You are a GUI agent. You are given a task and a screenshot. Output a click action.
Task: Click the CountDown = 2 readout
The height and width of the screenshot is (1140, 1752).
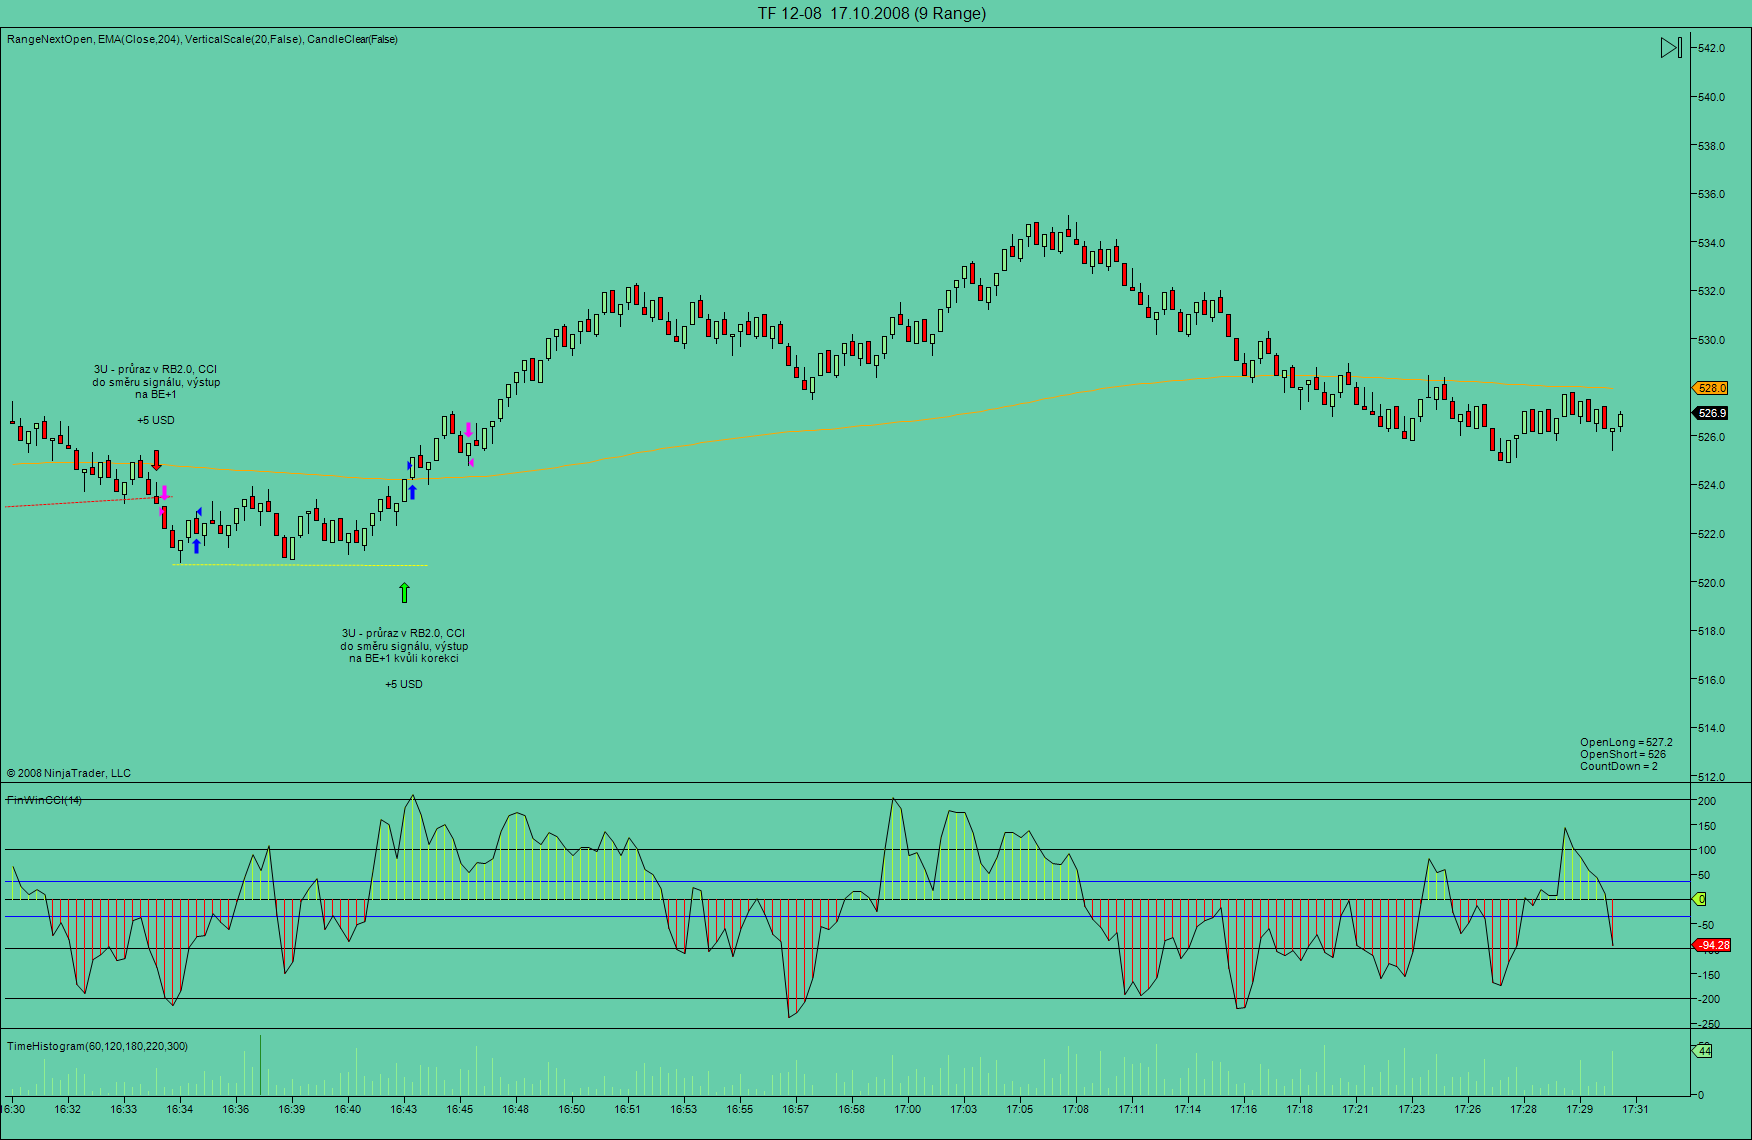click(x=1619, y=766)
